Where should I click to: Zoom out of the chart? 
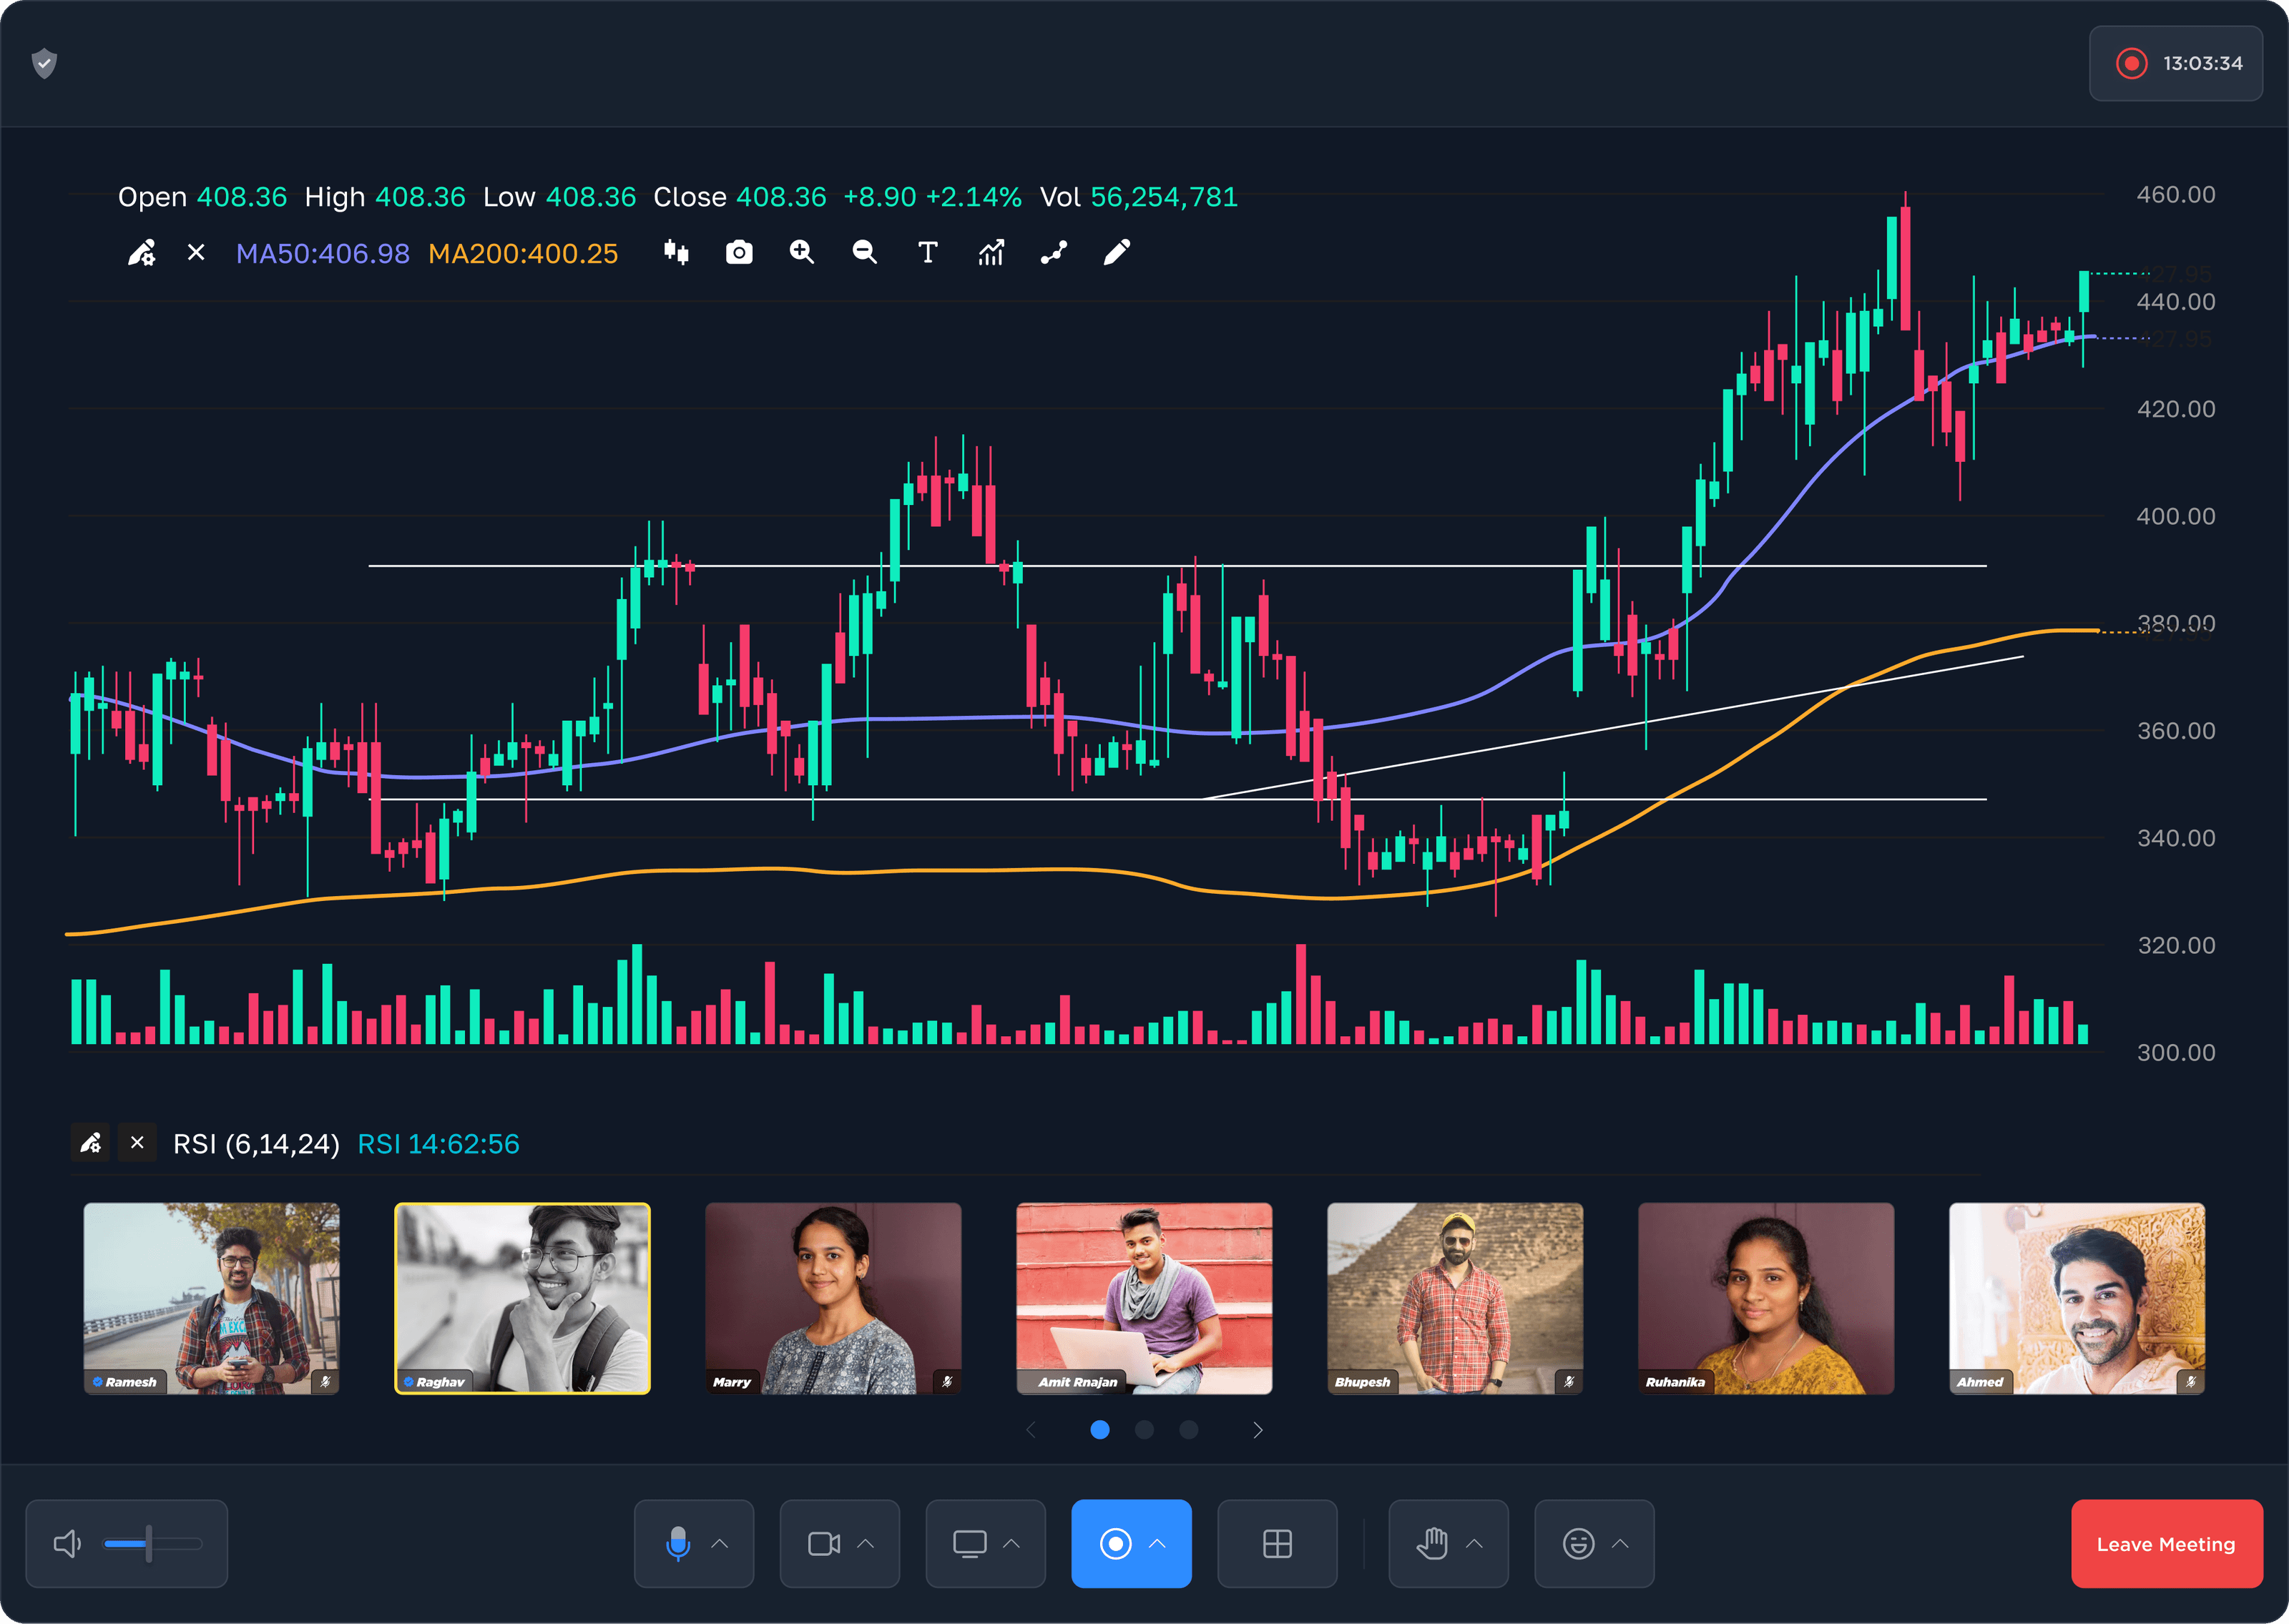[864, 252]
